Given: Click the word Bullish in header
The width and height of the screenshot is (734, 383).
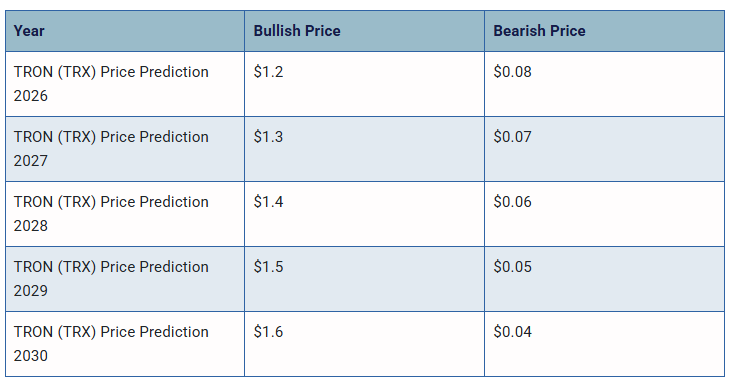Looking at the screenshot, I should (x=277, y=31).
